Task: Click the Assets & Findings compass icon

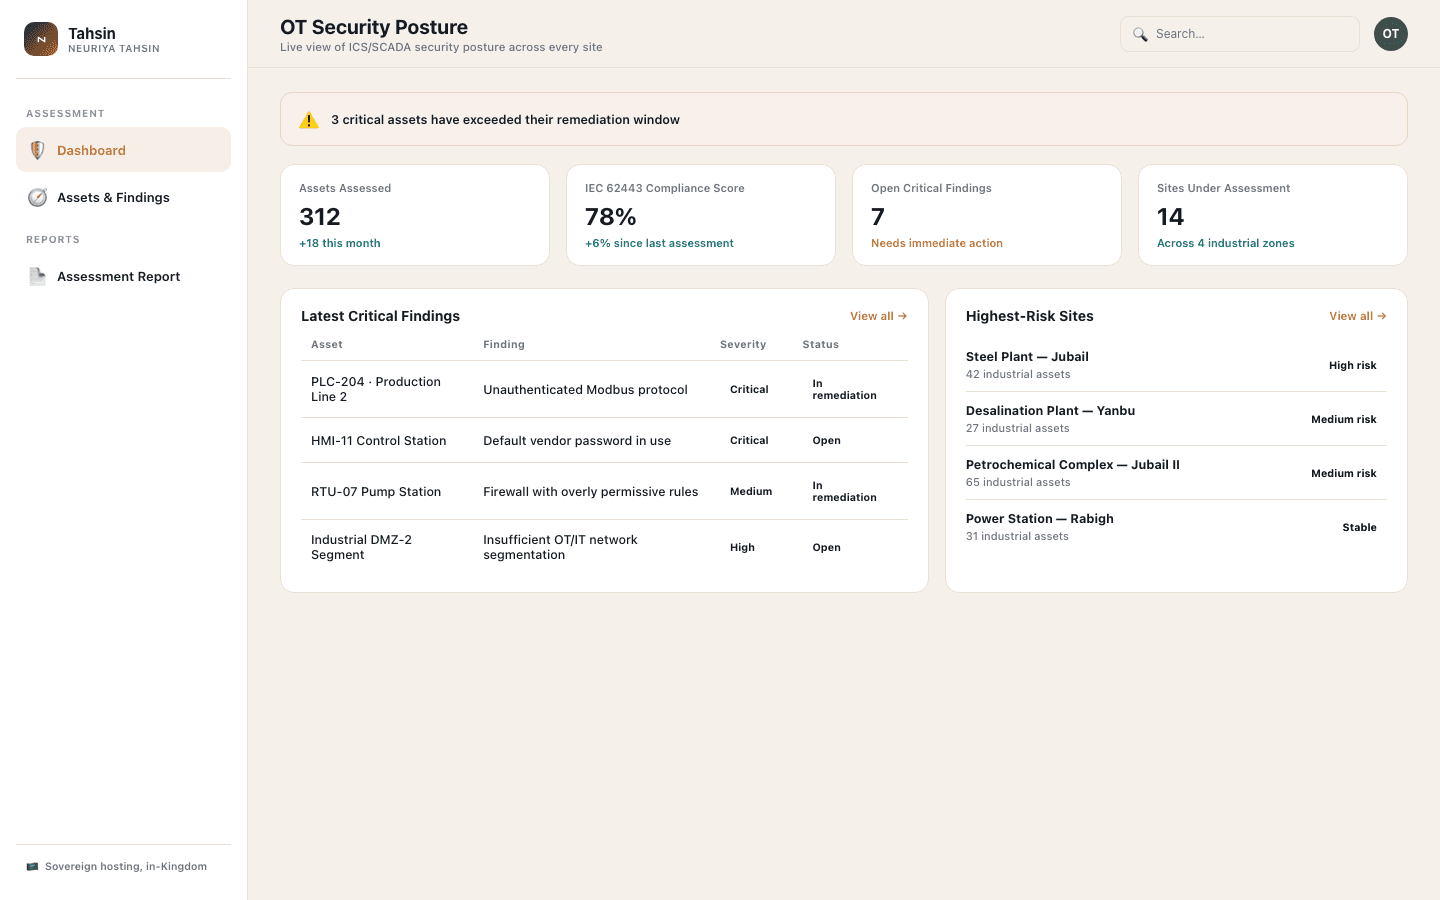Action: 37,197
